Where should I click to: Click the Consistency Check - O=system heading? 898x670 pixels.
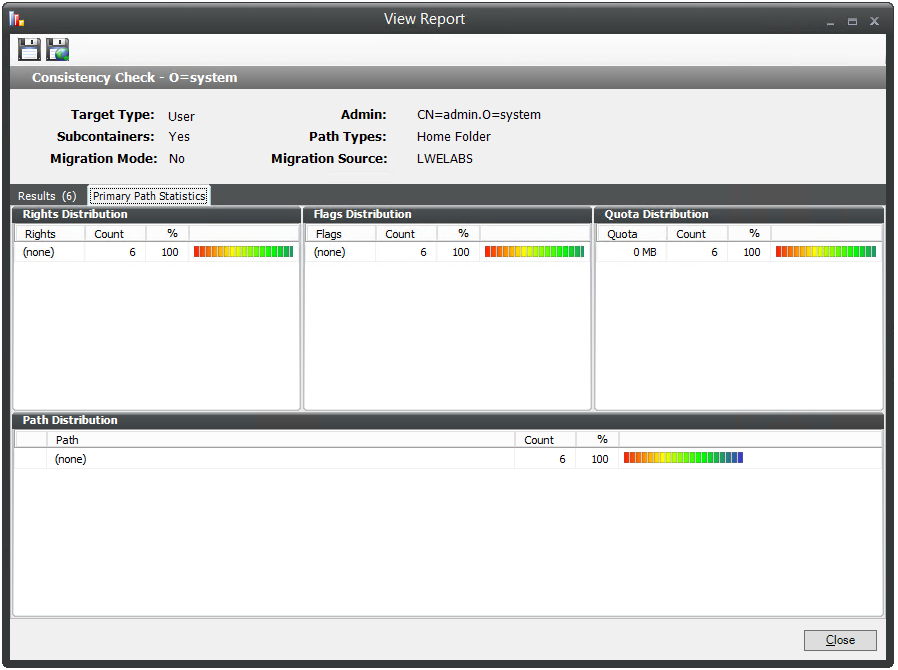pyautogui.click(x=135, y=77)
